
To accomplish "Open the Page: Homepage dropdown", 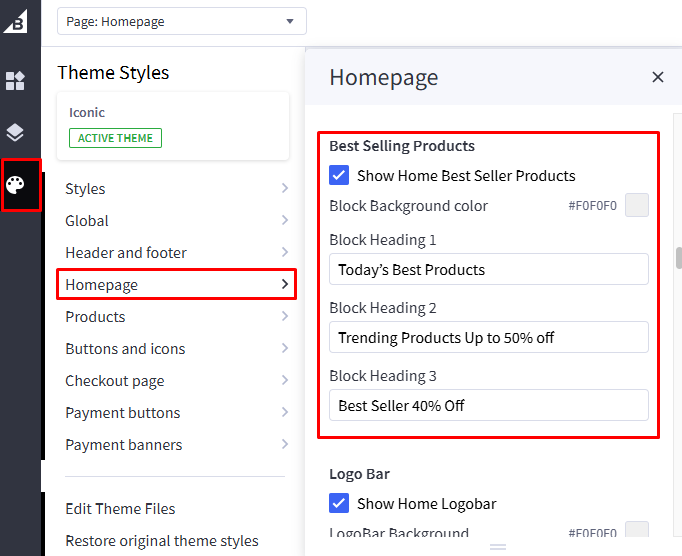I will point(181,21).
